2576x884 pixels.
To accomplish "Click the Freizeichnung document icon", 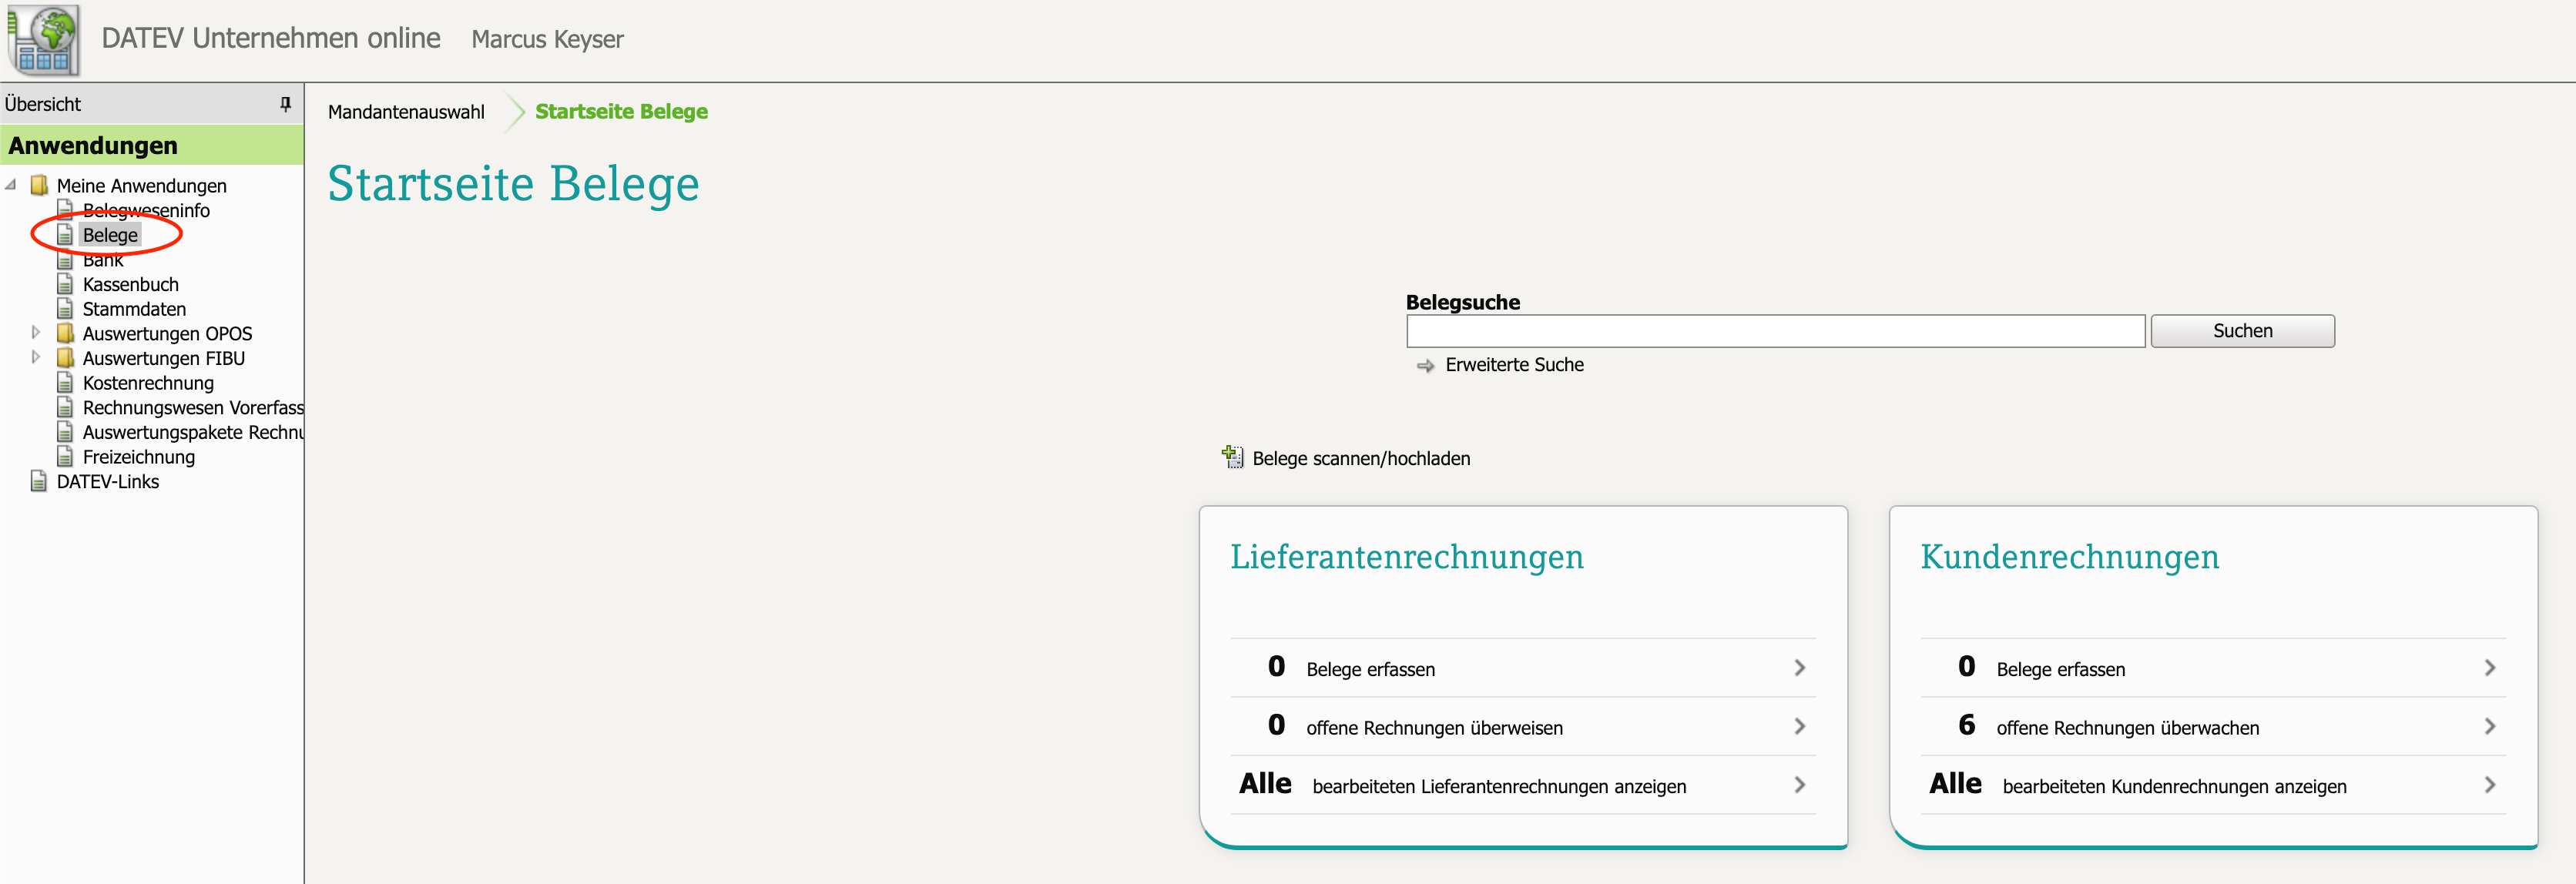I will (x=66, y=457).
